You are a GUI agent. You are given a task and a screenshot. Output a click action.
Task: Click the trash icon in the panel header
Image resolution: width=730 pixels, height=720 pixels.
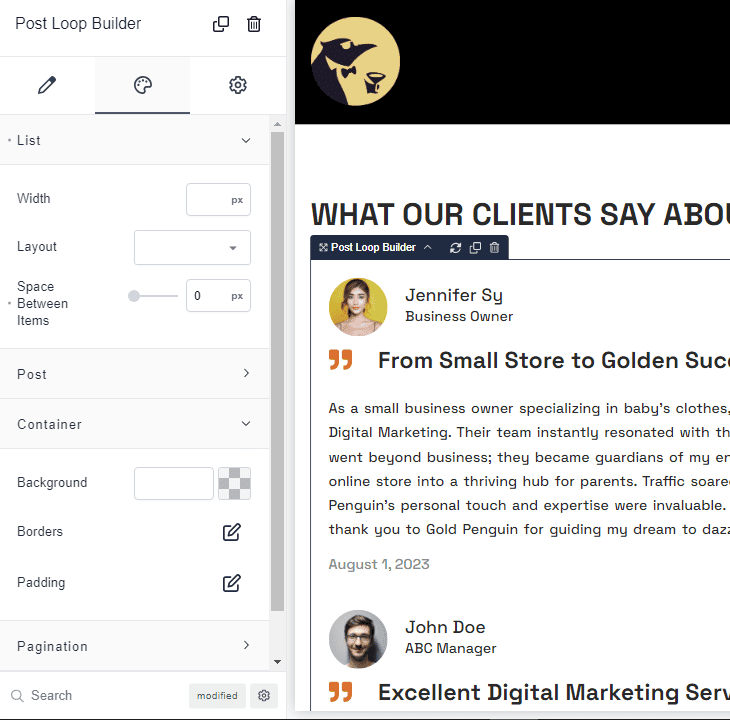click(254, 24)
